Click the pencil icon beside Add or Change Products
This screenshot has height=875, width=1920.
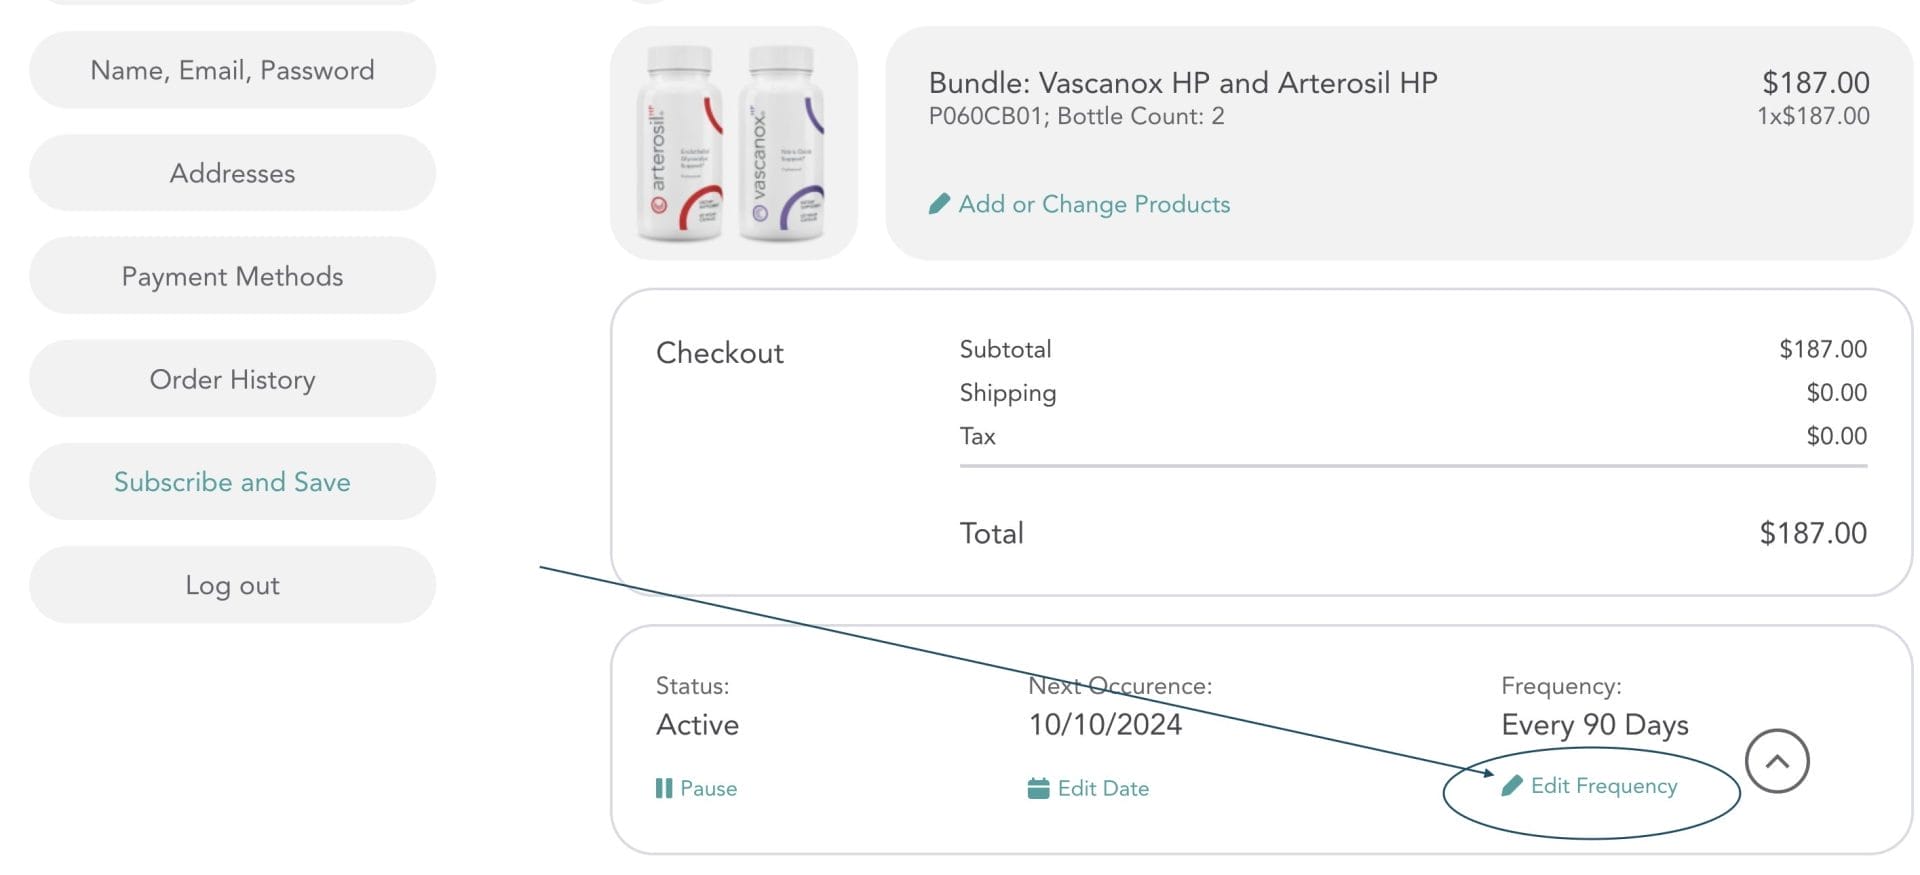939,205
